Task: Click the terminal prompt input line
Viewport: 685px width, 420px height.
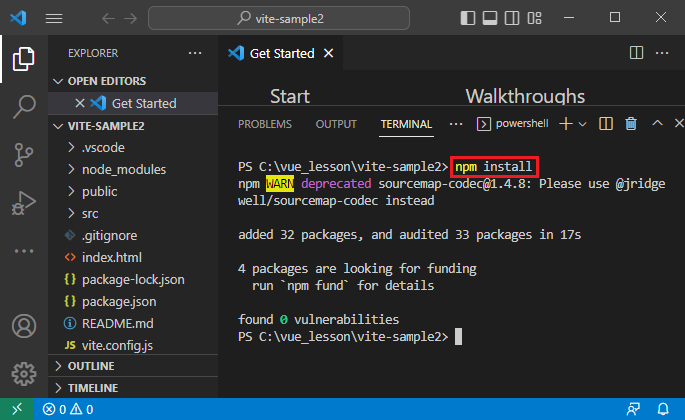Action: [350, 337]
